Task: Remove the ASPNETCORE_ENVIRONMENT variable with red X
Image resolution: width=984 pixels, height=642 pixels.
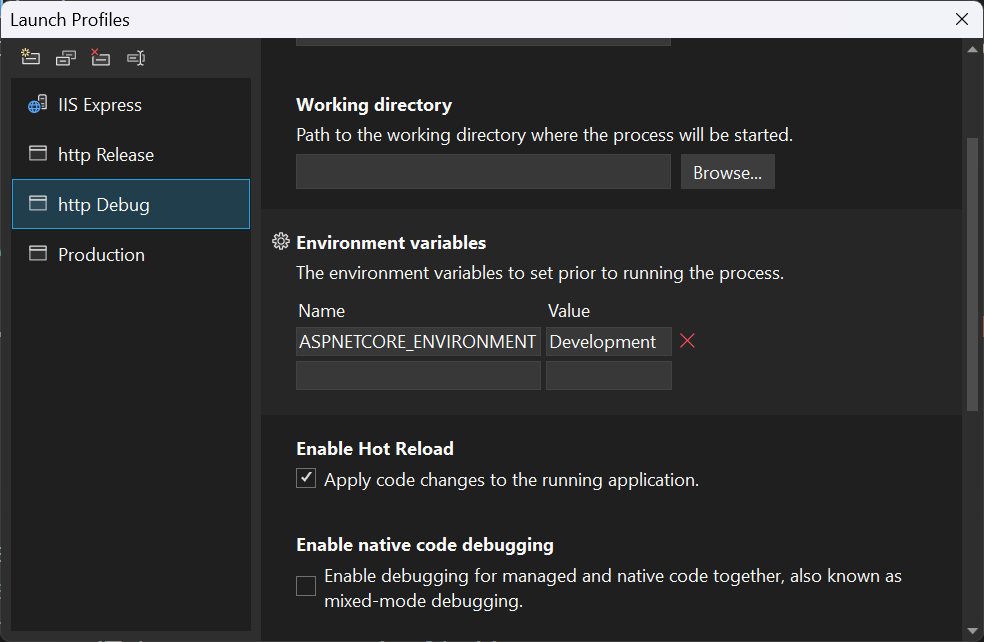Action: [687, 341]
